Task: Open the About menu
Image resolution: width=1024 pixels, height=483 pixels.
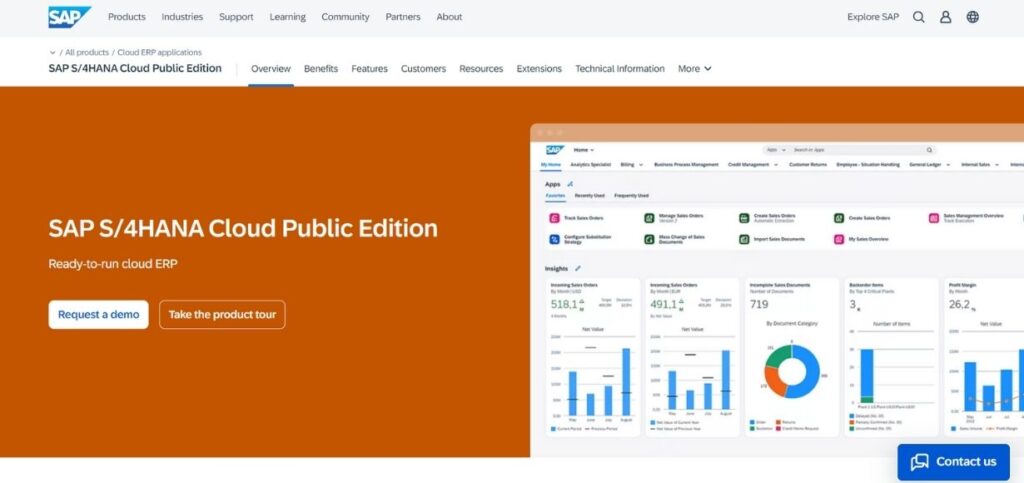Action: click(449, 17)
